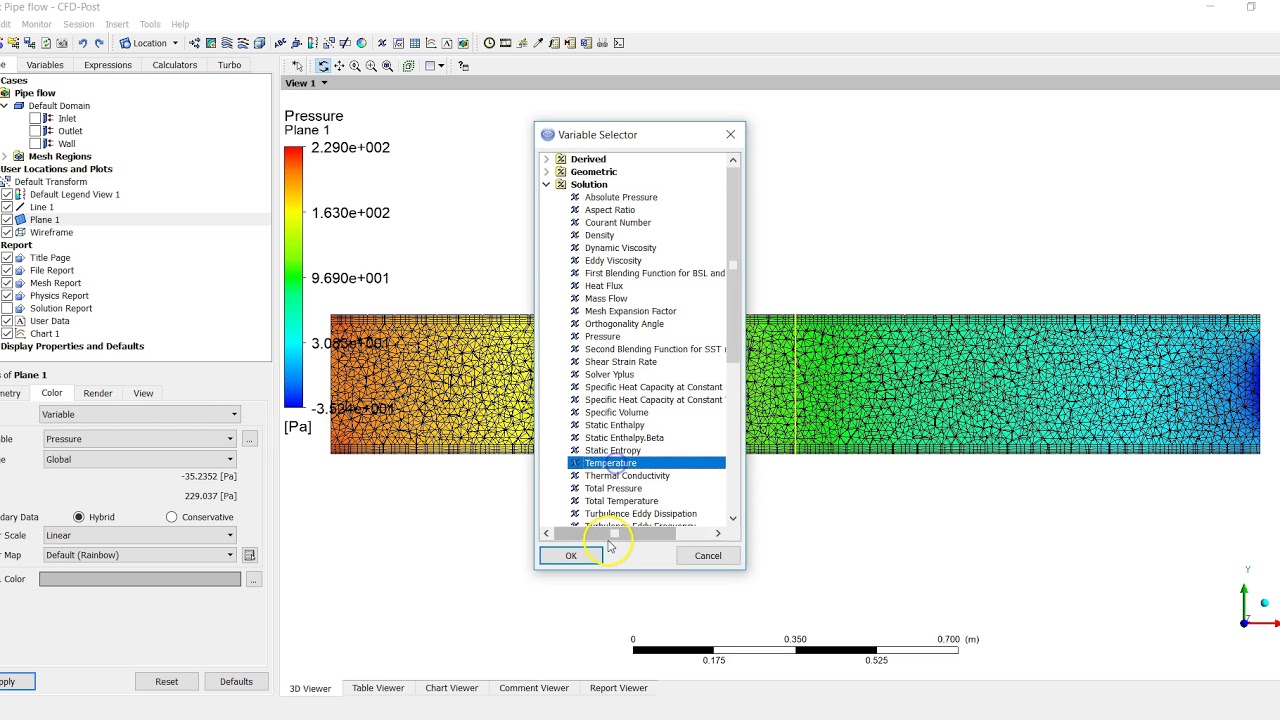Open the Pressure variable dropdown

click(x=139, y=439)
